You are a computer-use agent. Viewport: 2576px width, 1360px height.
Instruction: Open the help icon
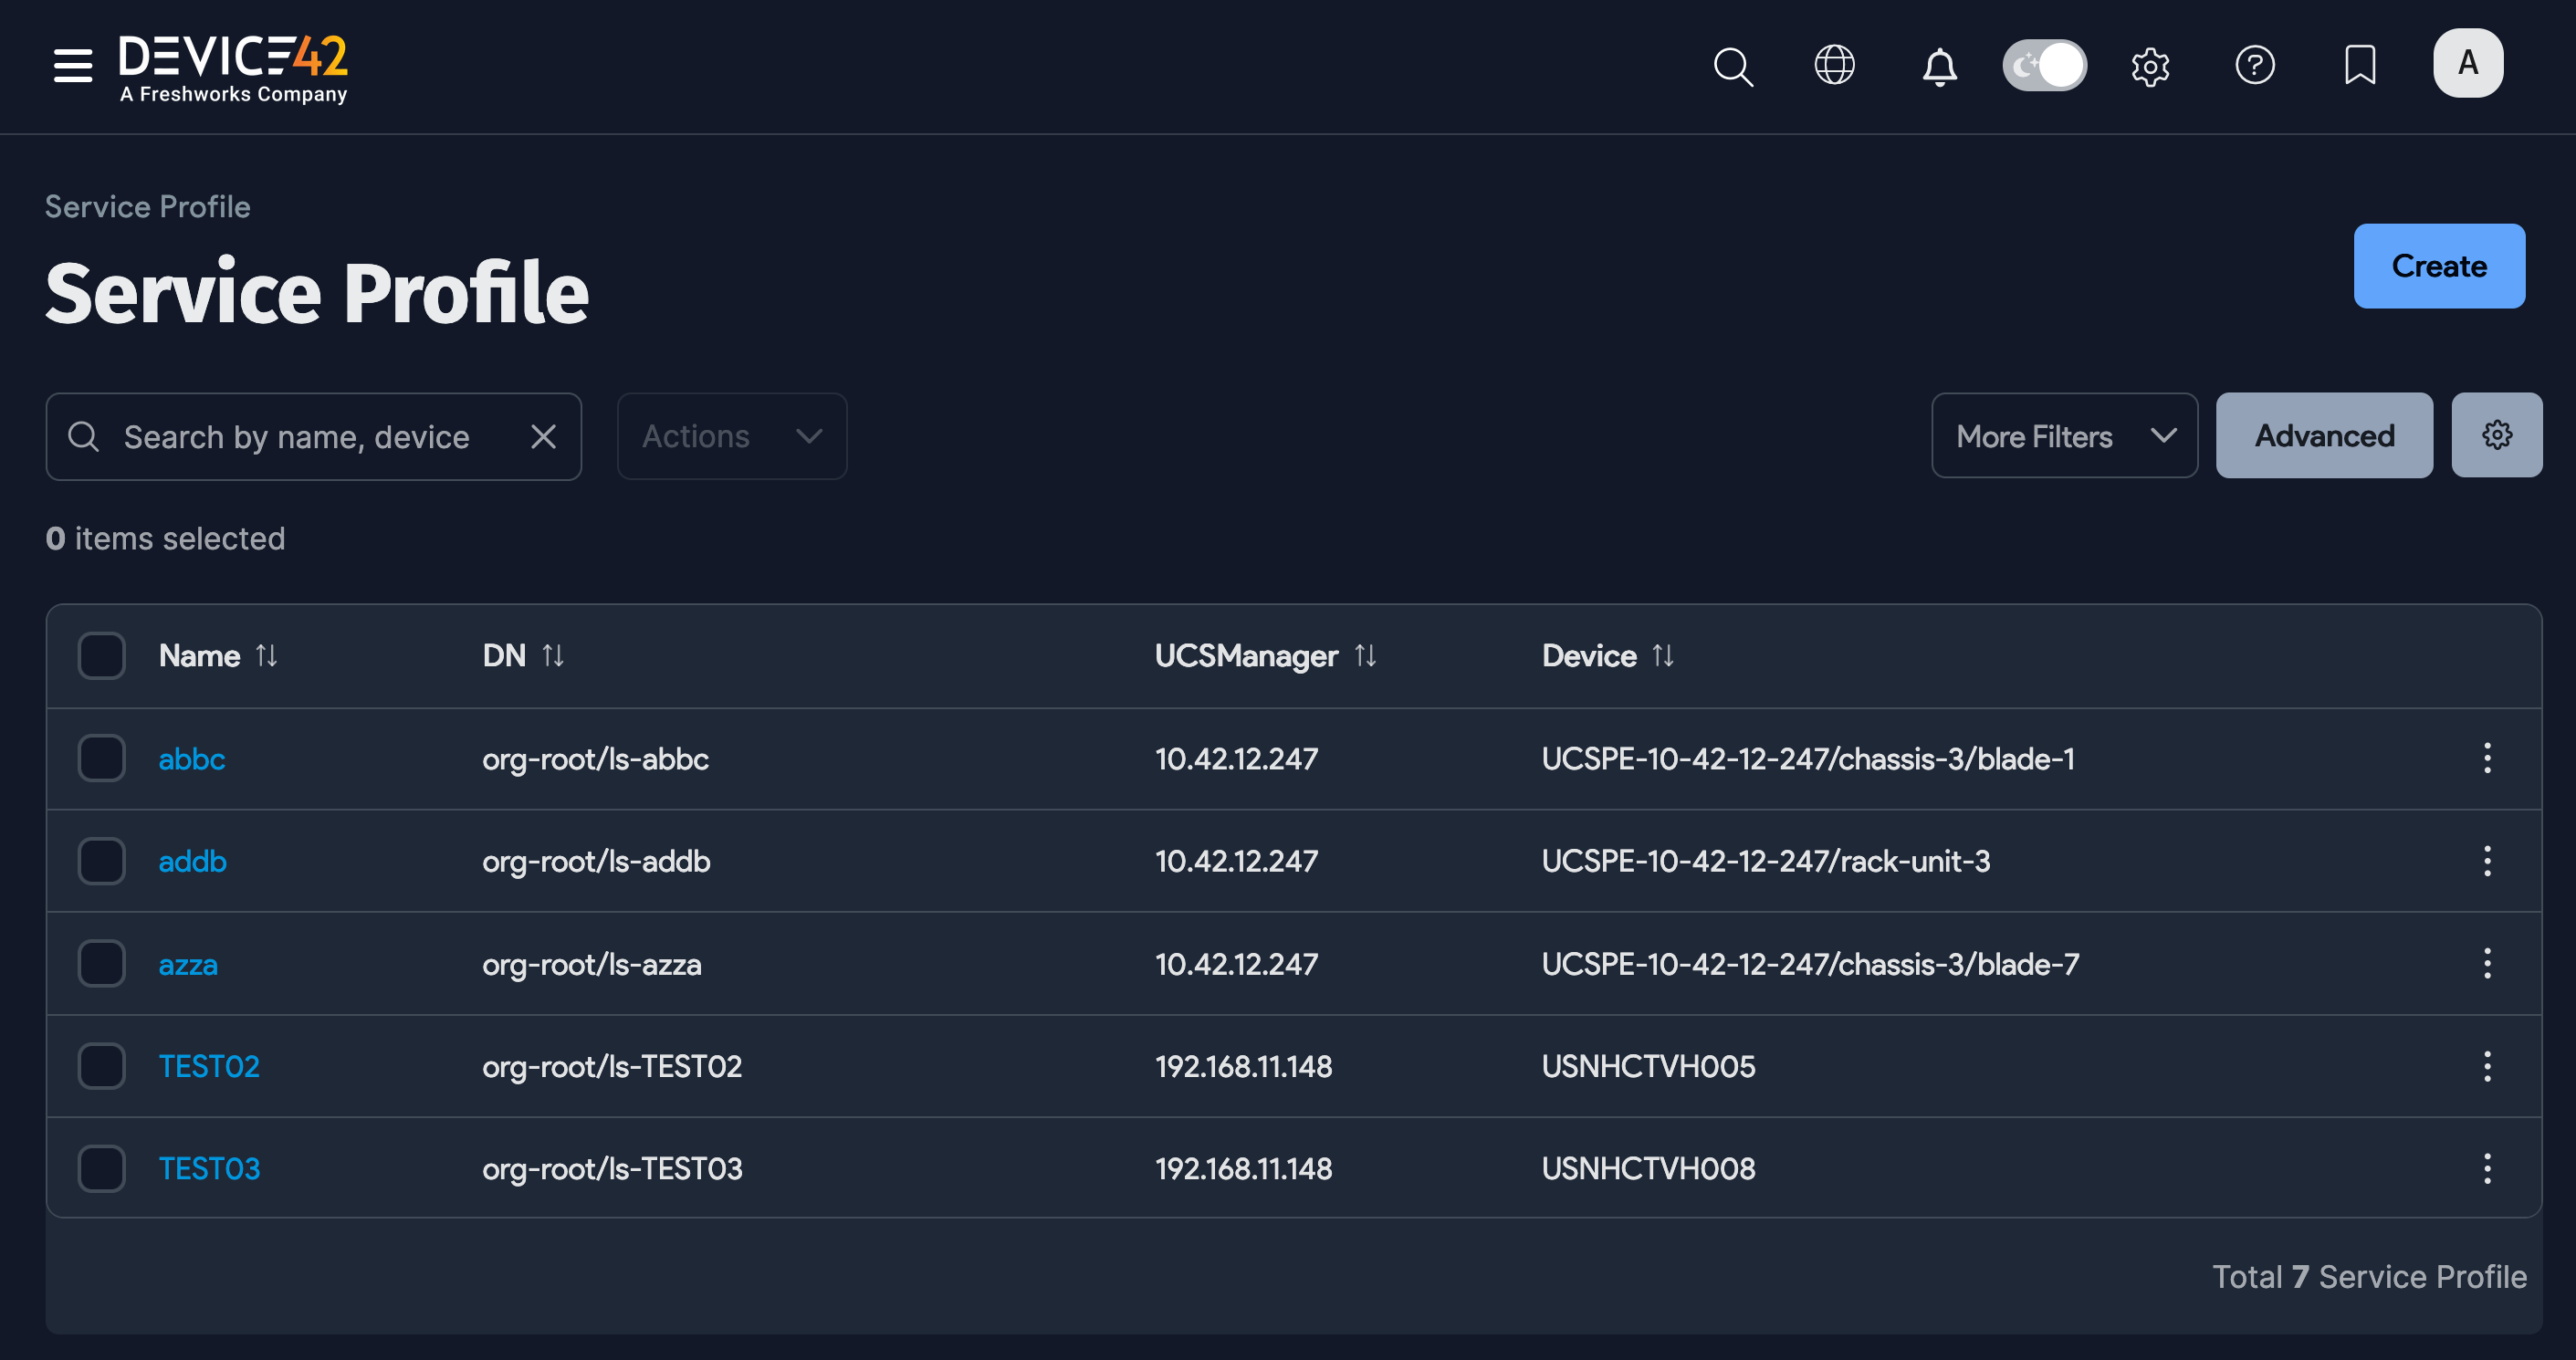[x=2256, y=65]
